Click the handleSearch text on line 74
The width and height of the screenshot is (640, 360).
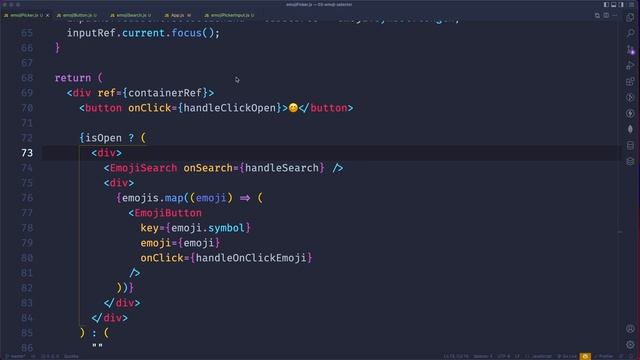click(282, 168)
